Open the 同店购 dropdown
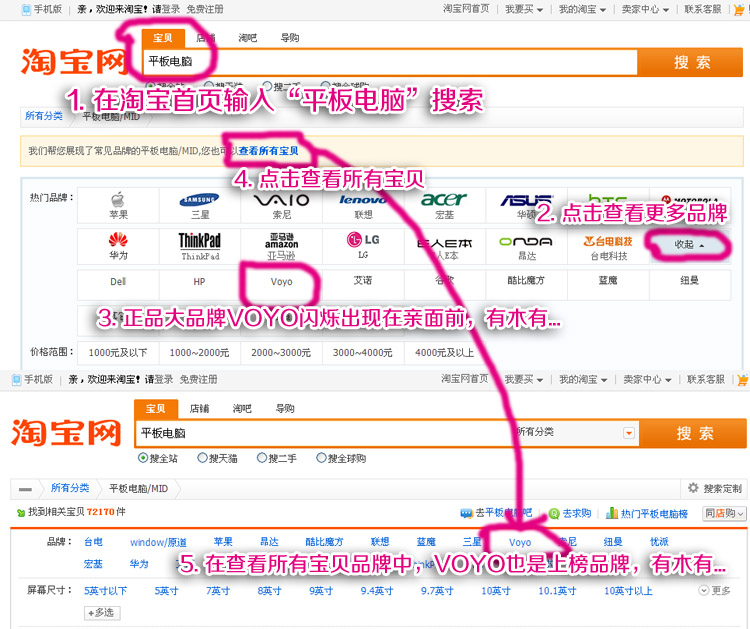 tap(725, 513)
